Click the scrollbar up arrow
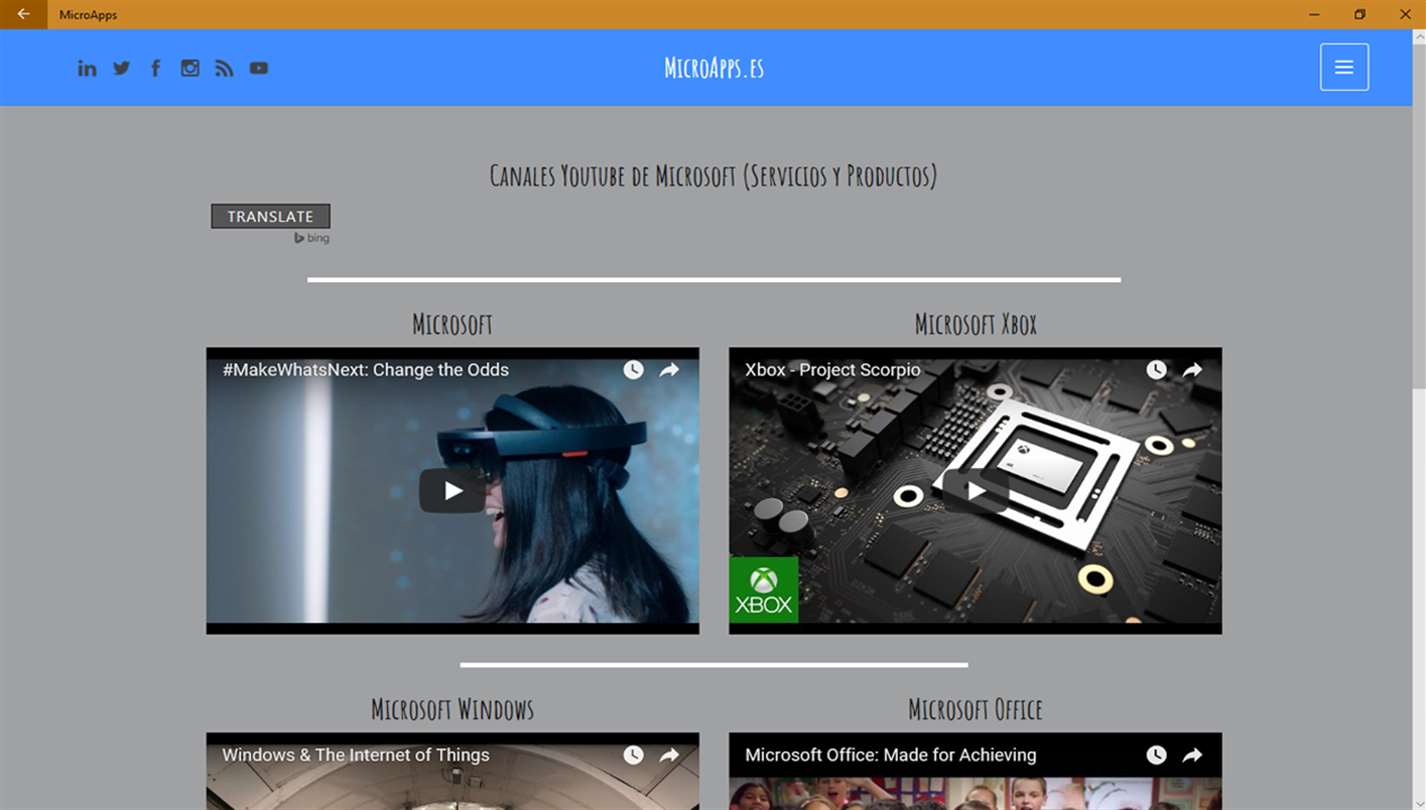 coord(1419,37)
